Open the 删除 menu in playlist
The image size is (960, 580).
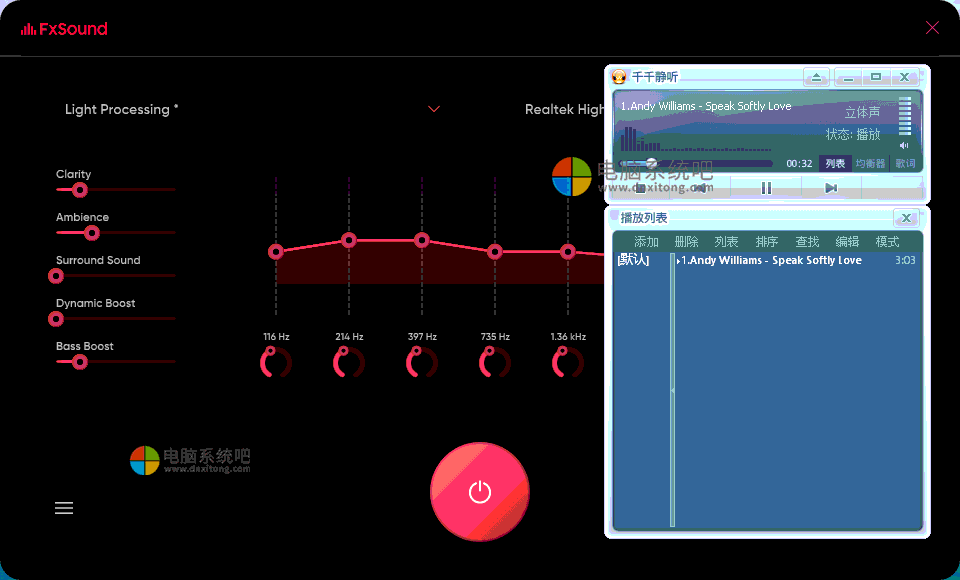click(686, 242)
